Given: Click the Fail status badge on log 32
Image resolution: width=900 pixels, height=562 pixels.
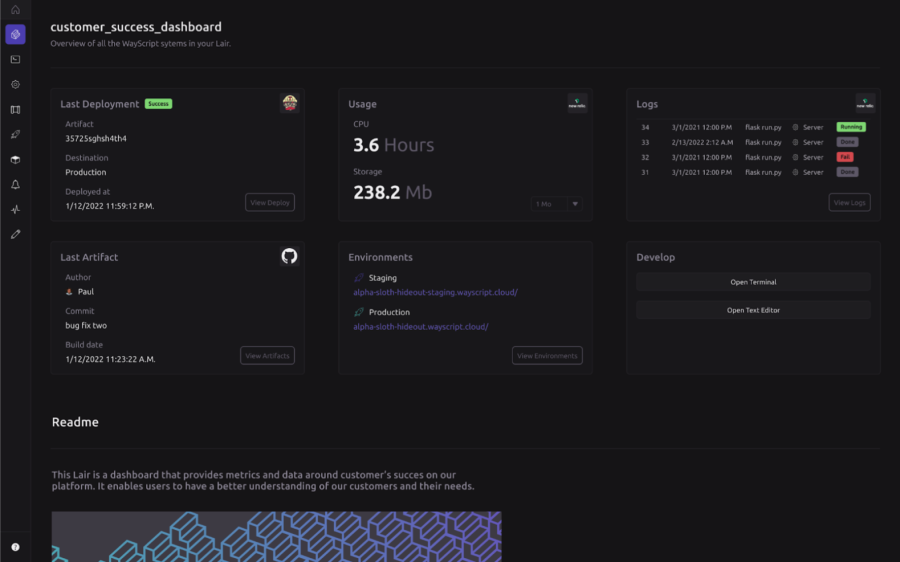Looking at the screenshot, I should pyautogui.click(x=845, y=157).
